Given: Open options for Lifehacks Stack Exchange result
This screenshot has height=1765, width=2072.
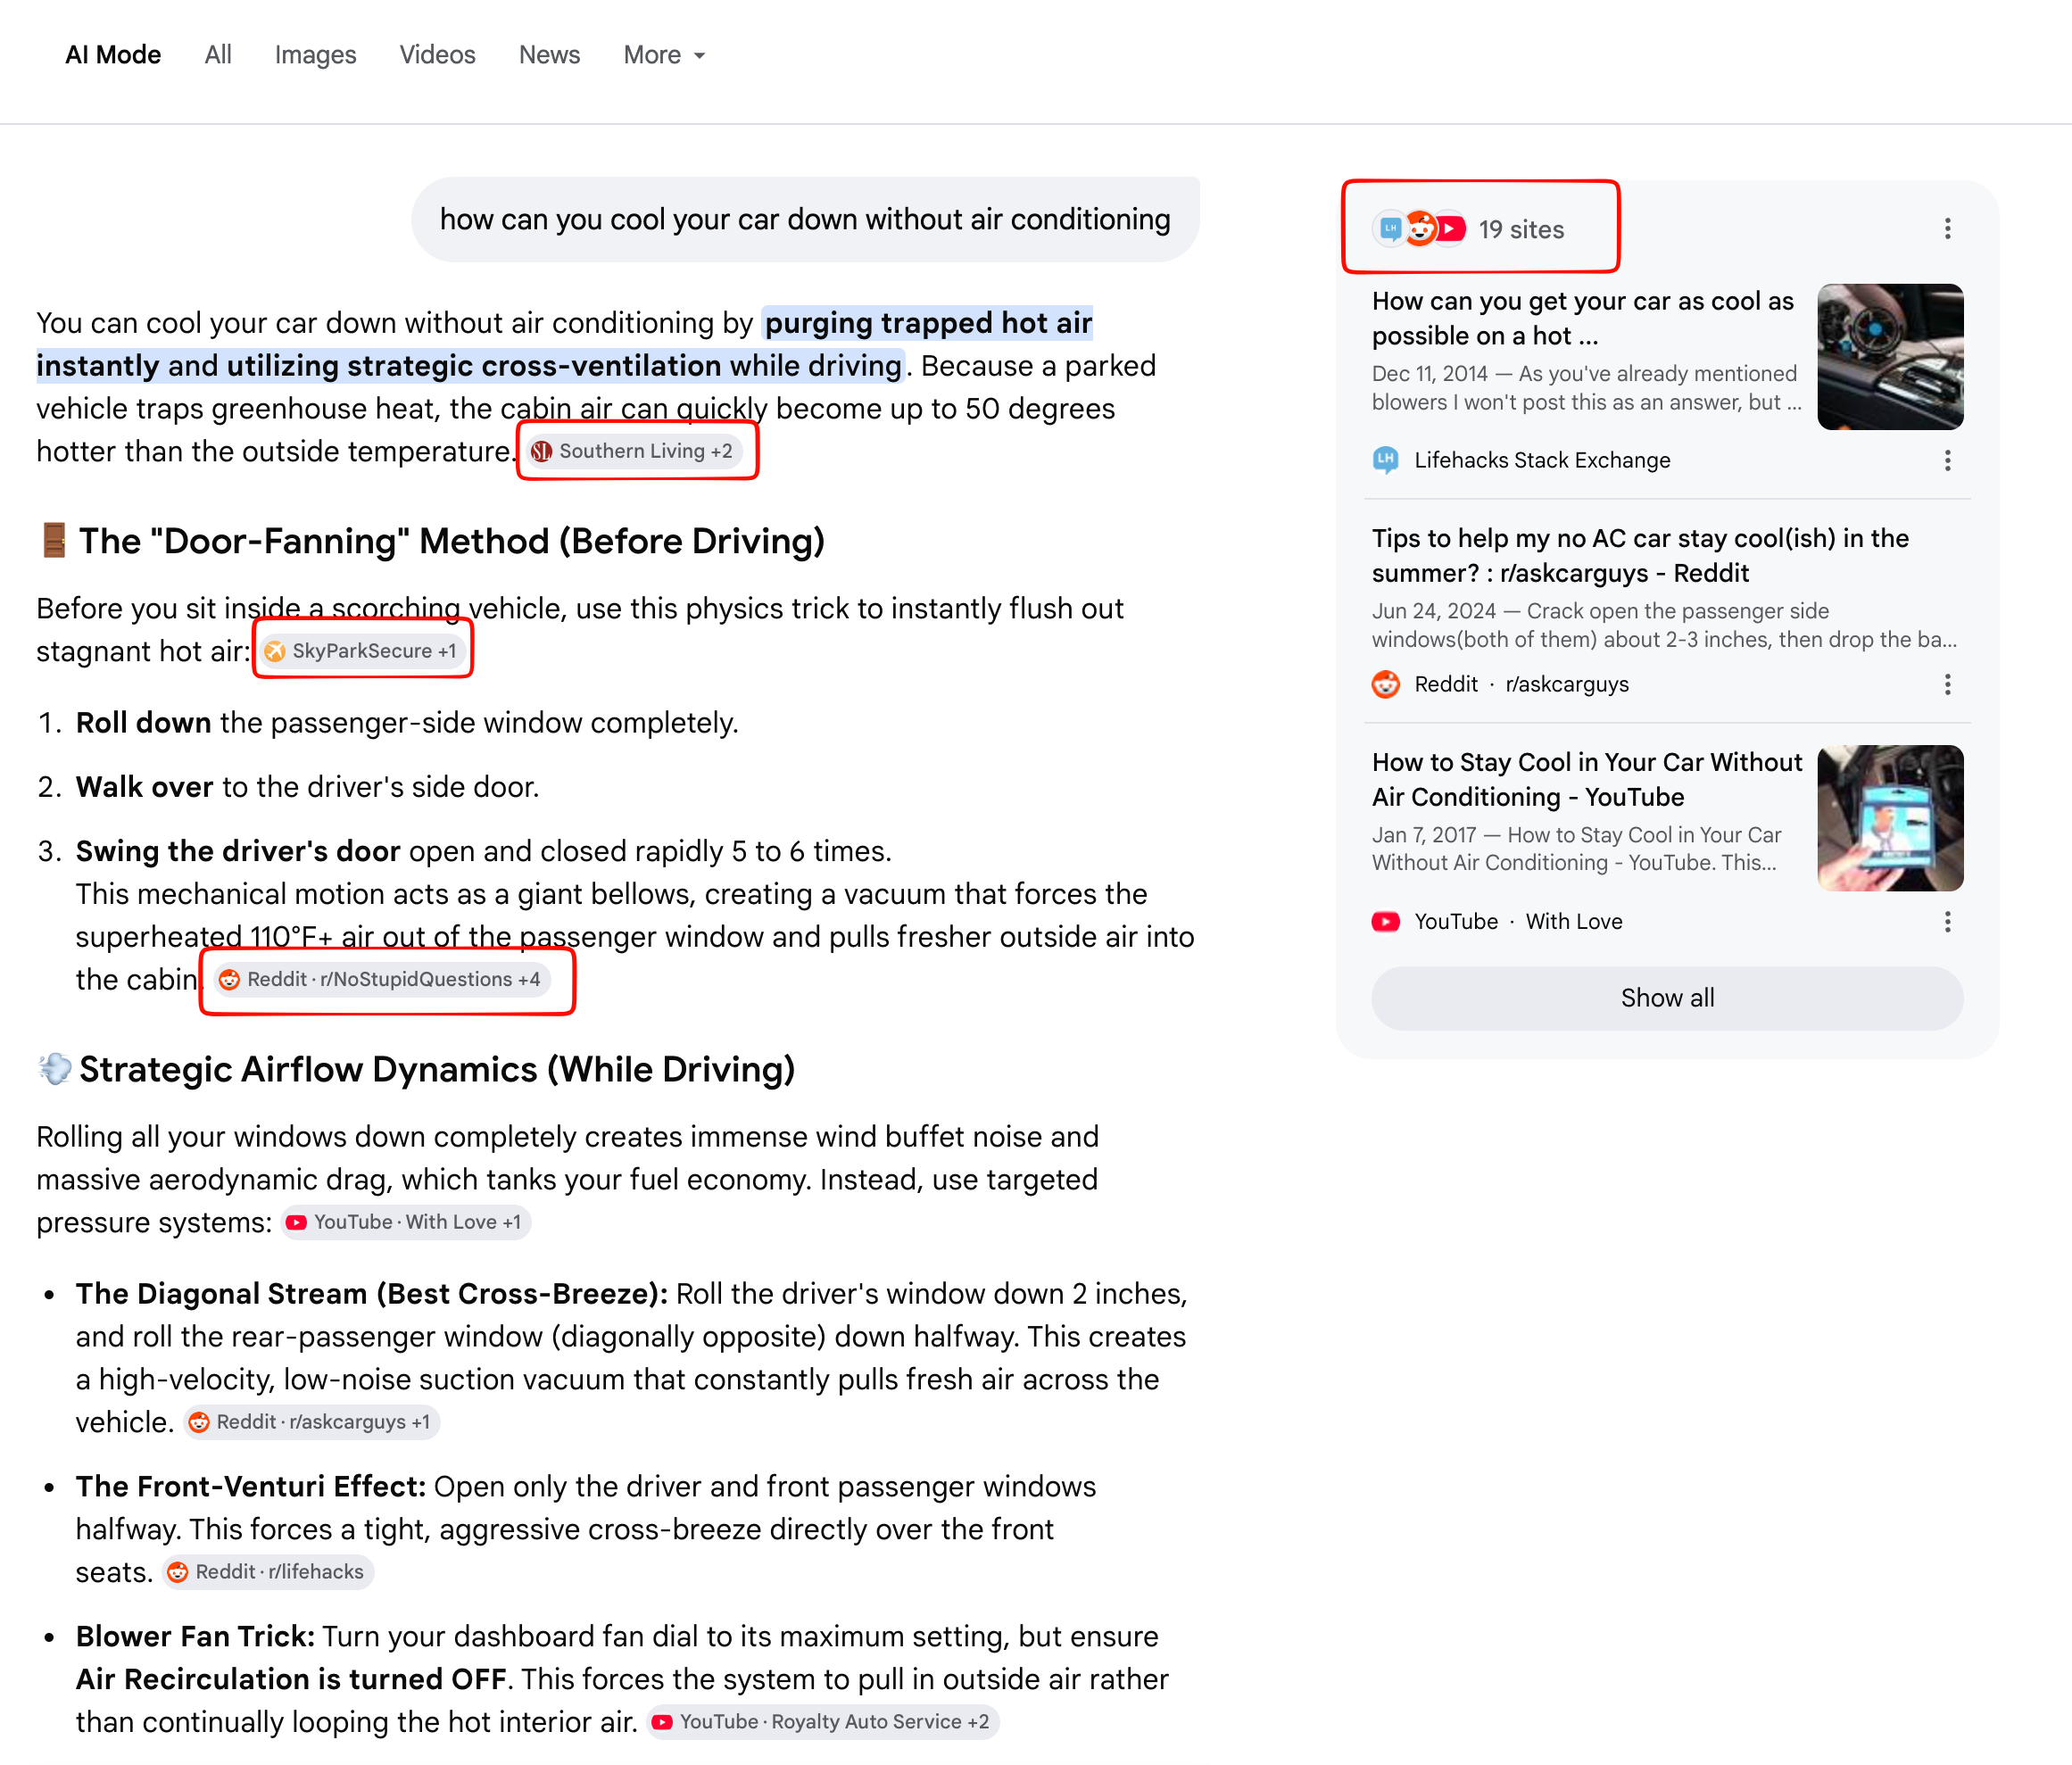Looking at the screenshot, I should [1947, 460].
